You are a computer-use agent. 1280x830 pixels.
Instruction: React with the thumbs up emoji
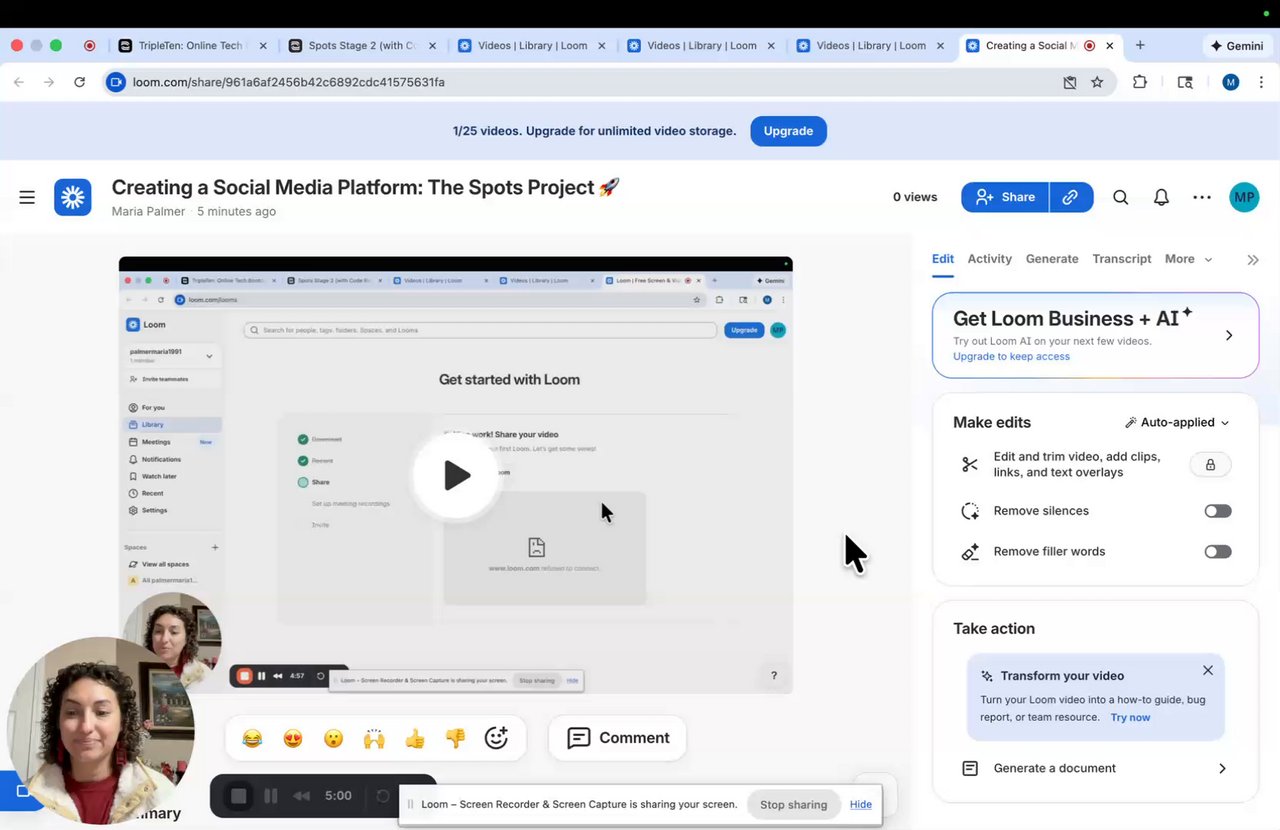[x=415, y=738]
